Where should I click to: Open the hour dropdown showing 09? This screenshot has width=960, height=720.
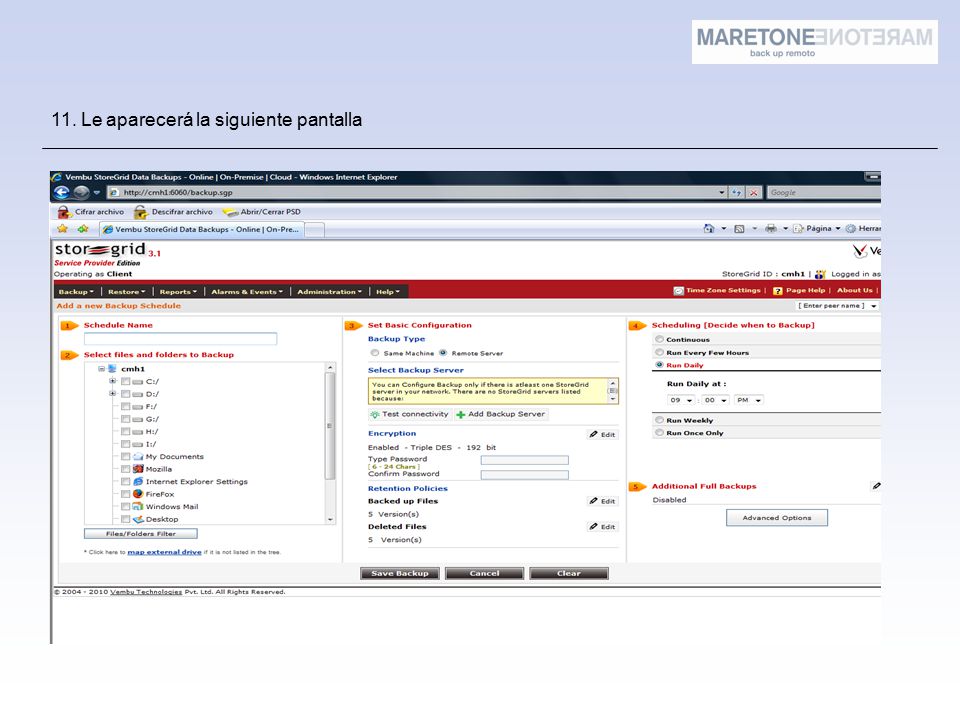[681, 400]
